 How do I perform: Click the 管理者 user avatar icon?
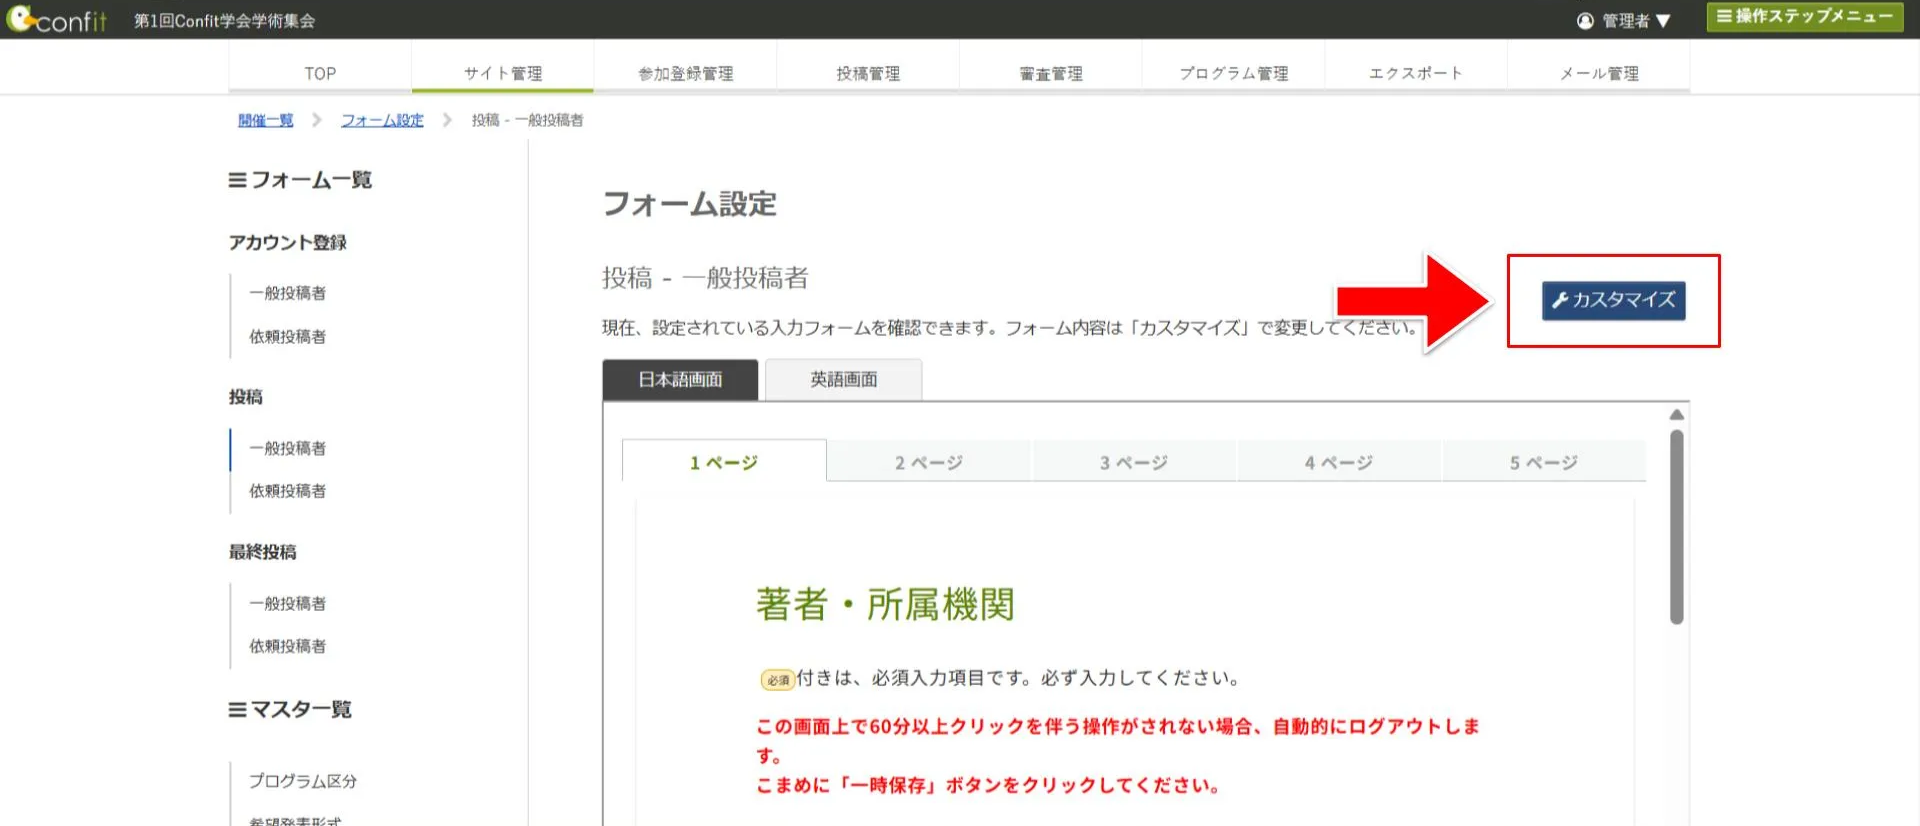coord(1585,21)
